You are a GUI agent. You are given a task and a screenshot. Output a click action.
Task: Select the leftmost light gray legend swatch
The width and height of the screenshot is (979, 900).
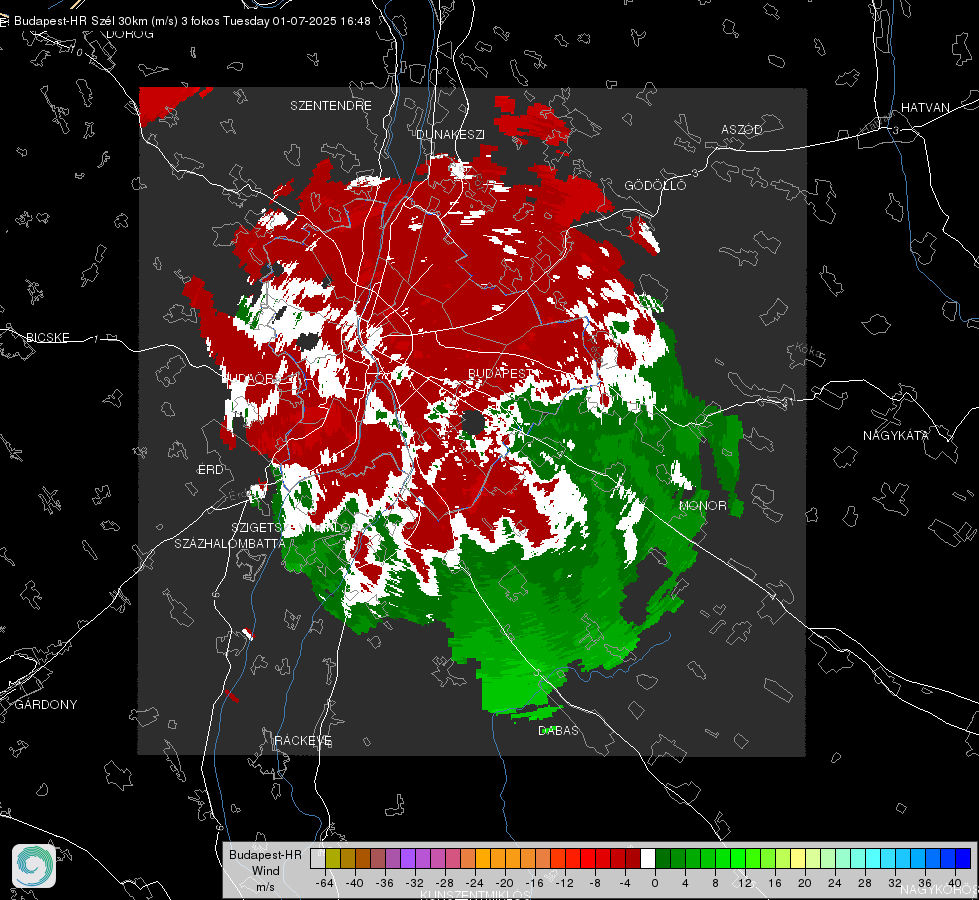pos(318,858)
